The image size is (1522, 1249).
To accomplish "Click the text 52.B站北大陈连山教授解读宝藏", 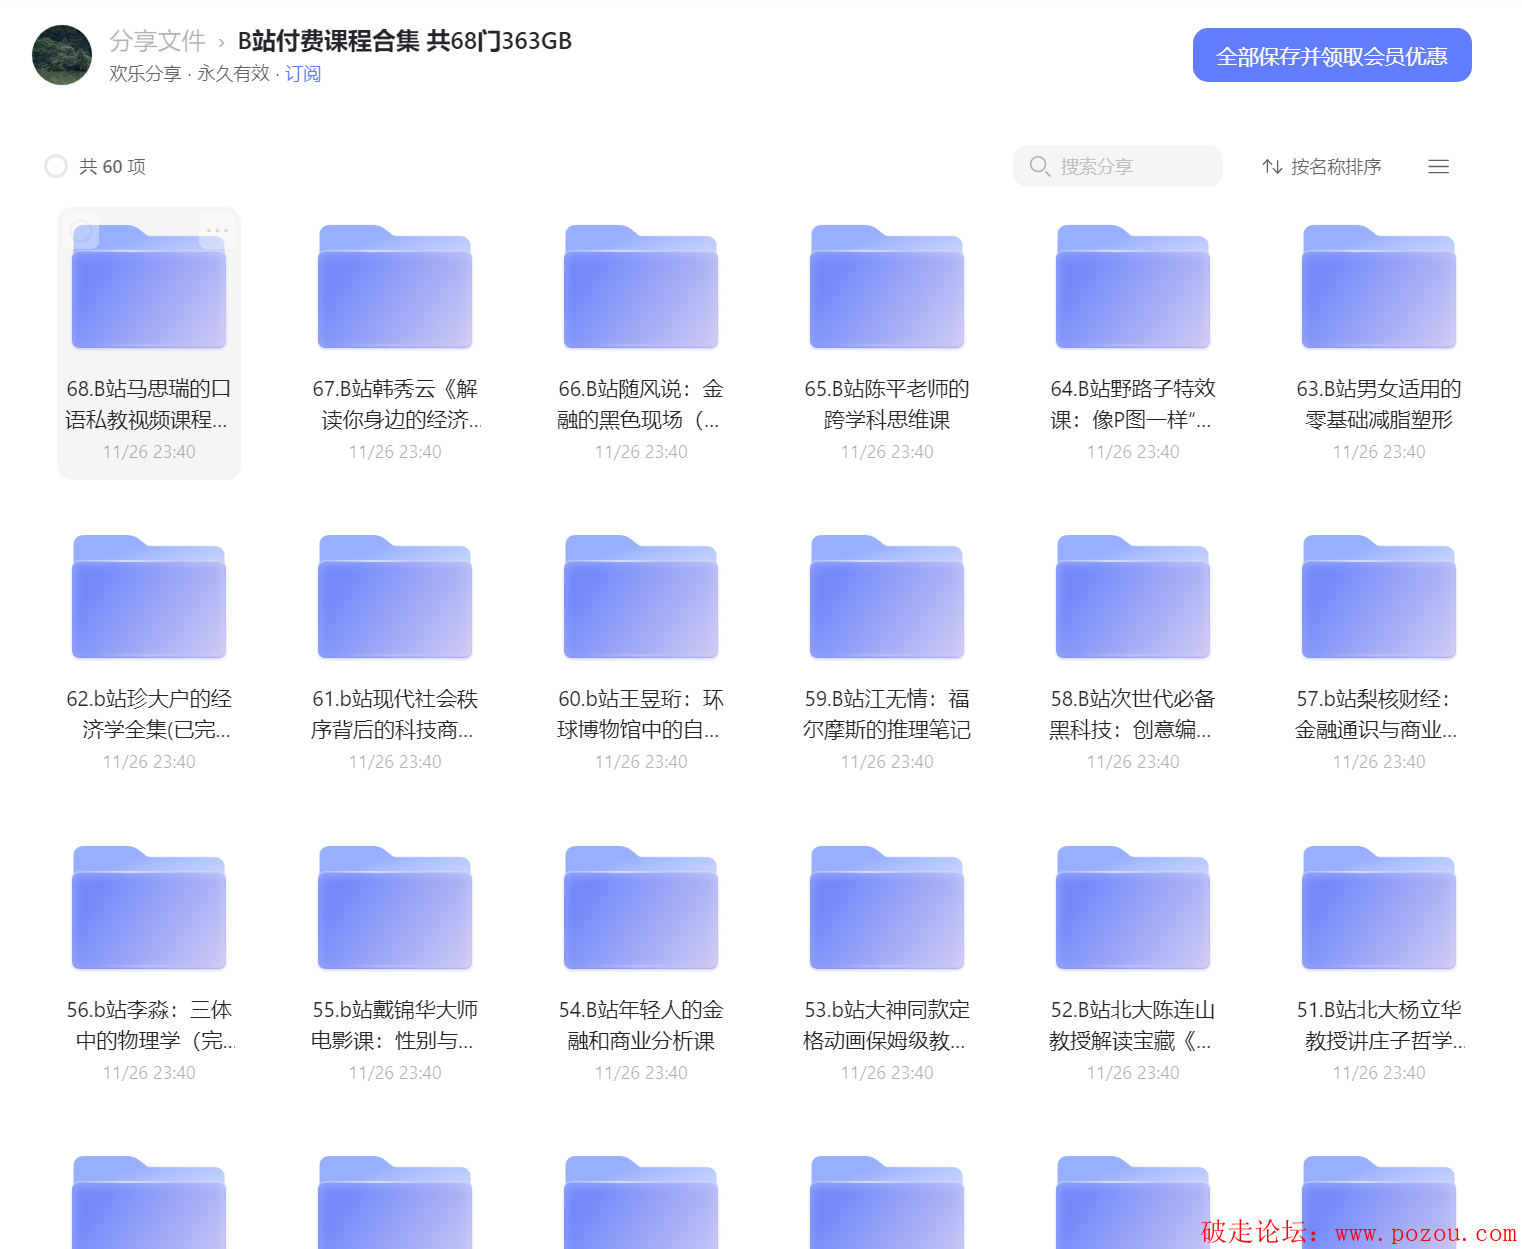I will 1133,1025.
